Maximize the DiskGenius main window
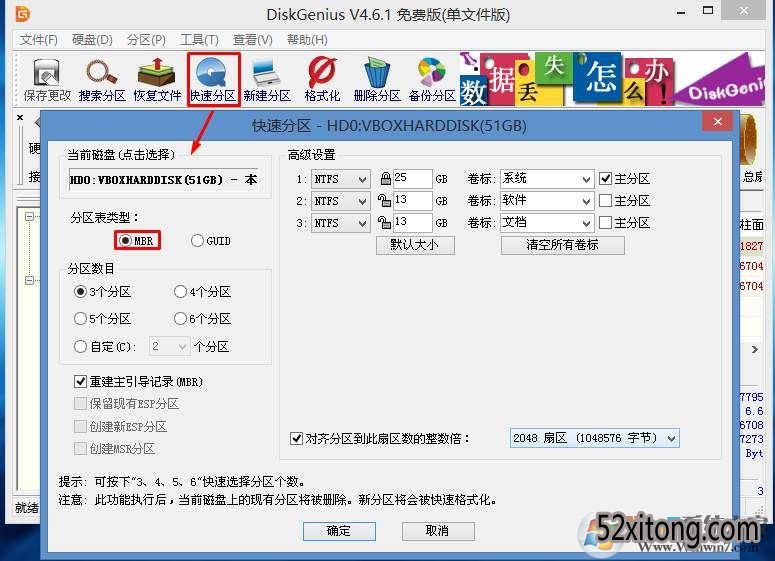The width and height of the screenshot is (775, 561). click(708, 10)
